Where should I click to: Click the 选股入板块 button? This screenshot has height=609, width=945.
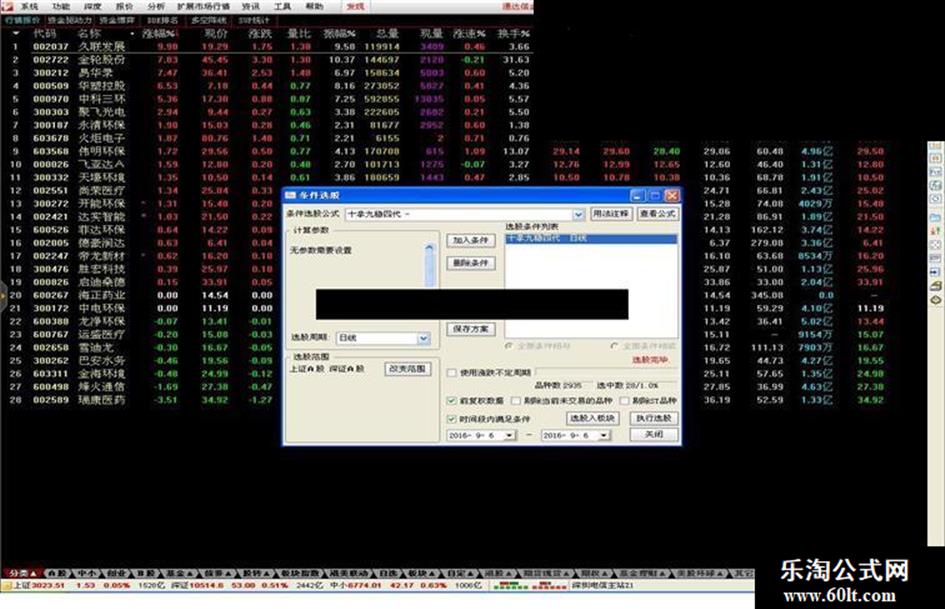tap(592, 418)
